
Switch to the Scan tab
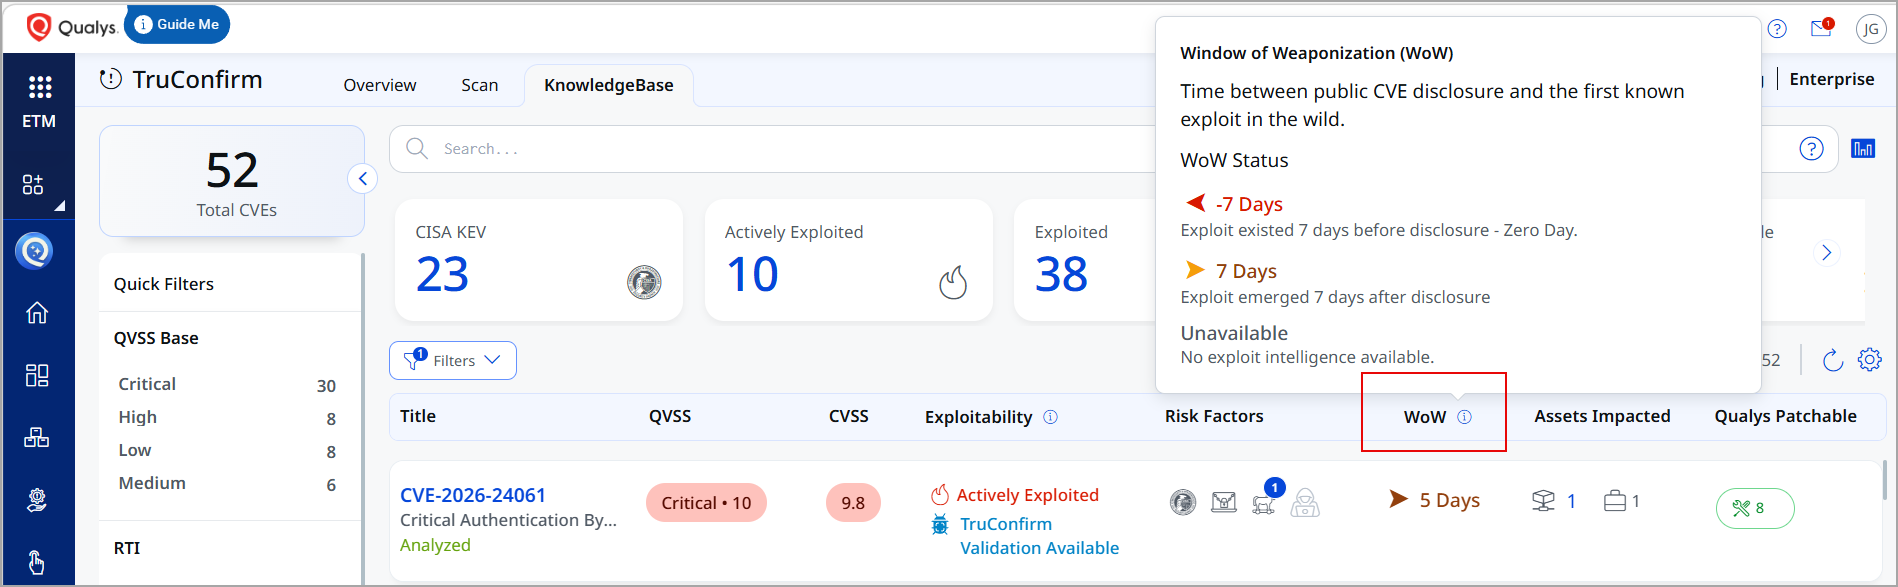pos(480,85)
